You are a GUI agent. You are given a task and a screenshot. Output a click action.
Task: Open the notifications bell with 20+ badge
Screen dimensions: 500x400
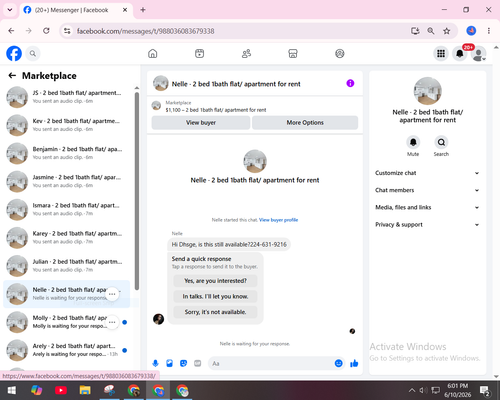[x=460, y=54]
